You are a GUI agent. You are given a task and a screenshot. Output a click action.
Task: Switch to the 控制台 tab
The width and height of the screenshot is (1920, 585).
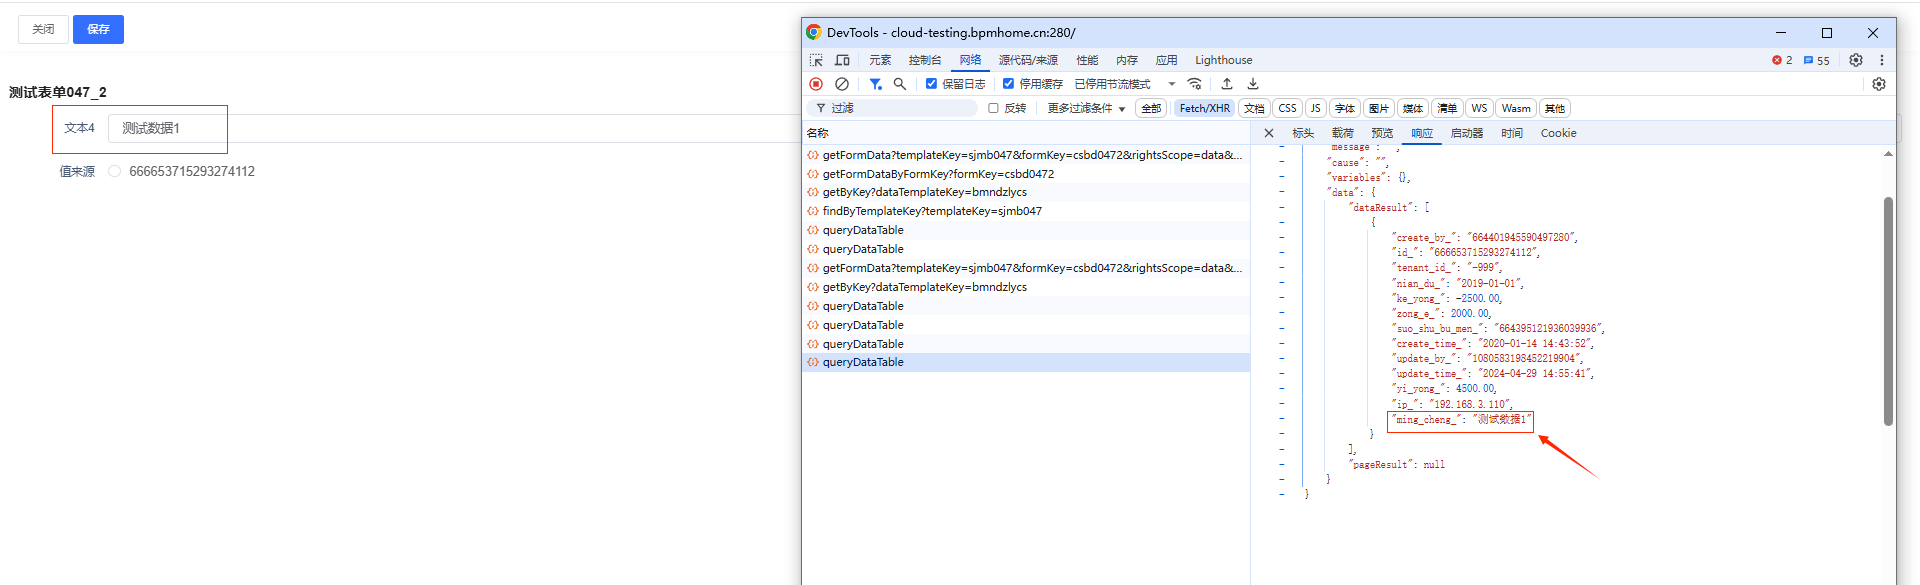pyautogui.click(x=924, y=60)
